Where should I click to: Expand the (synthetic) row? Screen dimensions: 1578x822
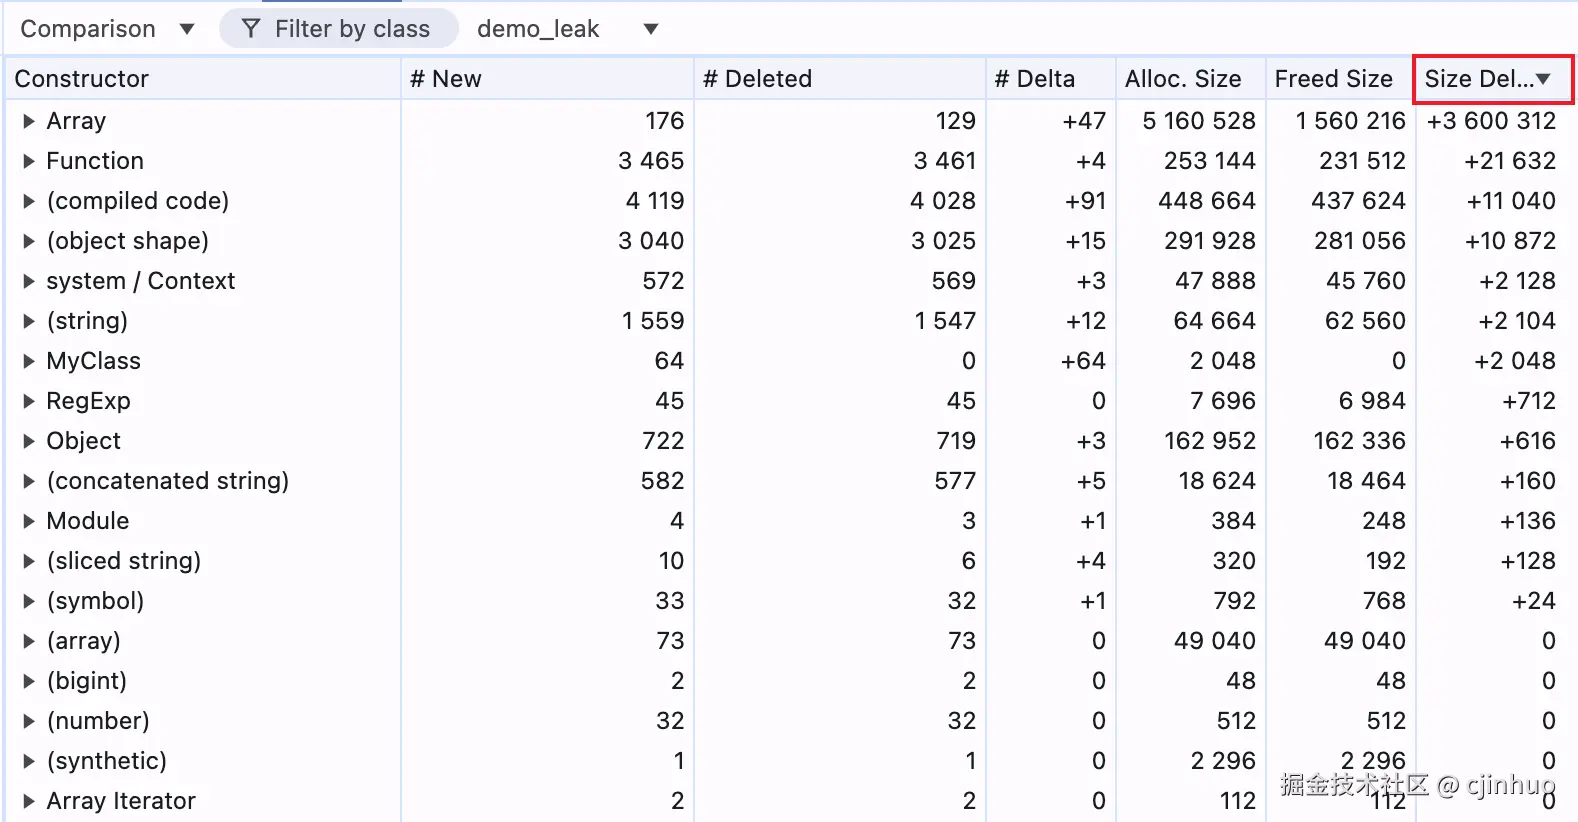(x=28, y=761)
